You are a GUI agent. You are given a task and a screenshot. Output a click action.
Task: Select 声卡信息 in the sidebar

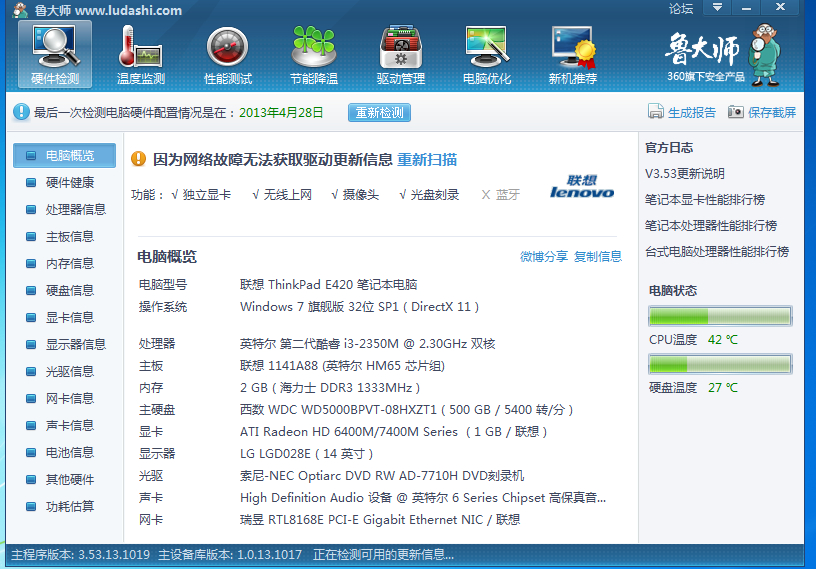pos(65,425)
